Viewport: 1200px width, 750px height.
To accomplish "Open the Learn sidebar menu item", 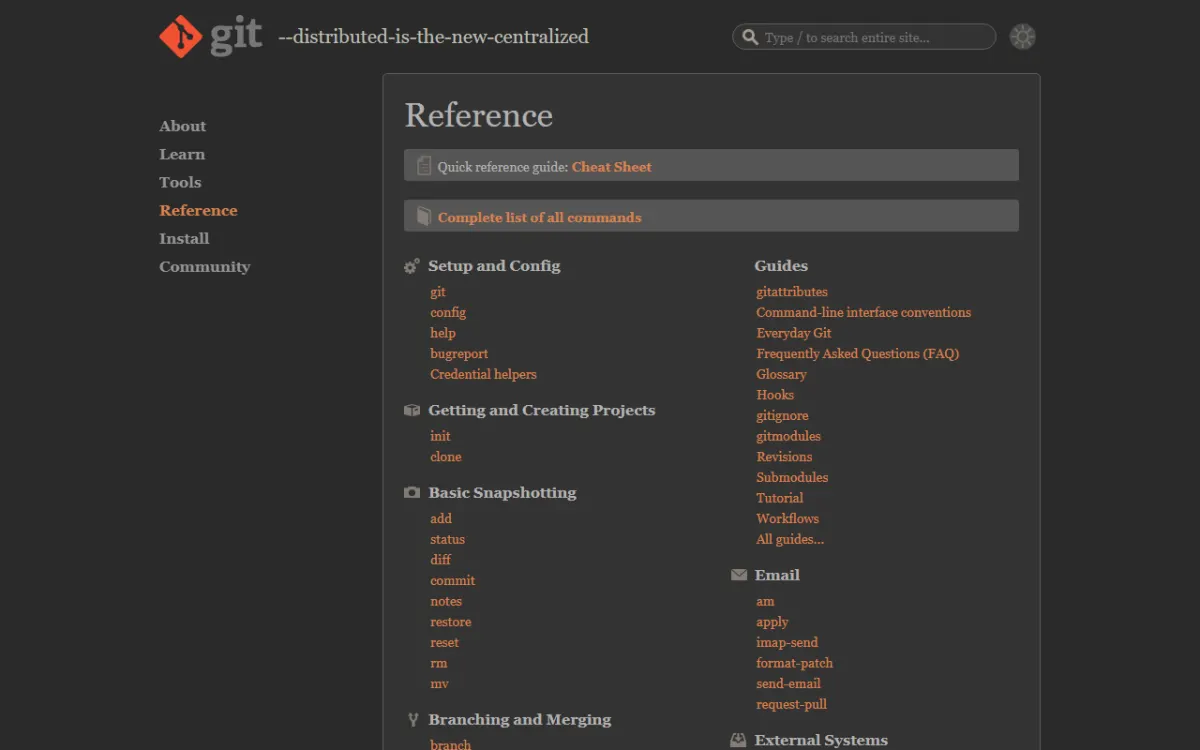I will 182,154.
